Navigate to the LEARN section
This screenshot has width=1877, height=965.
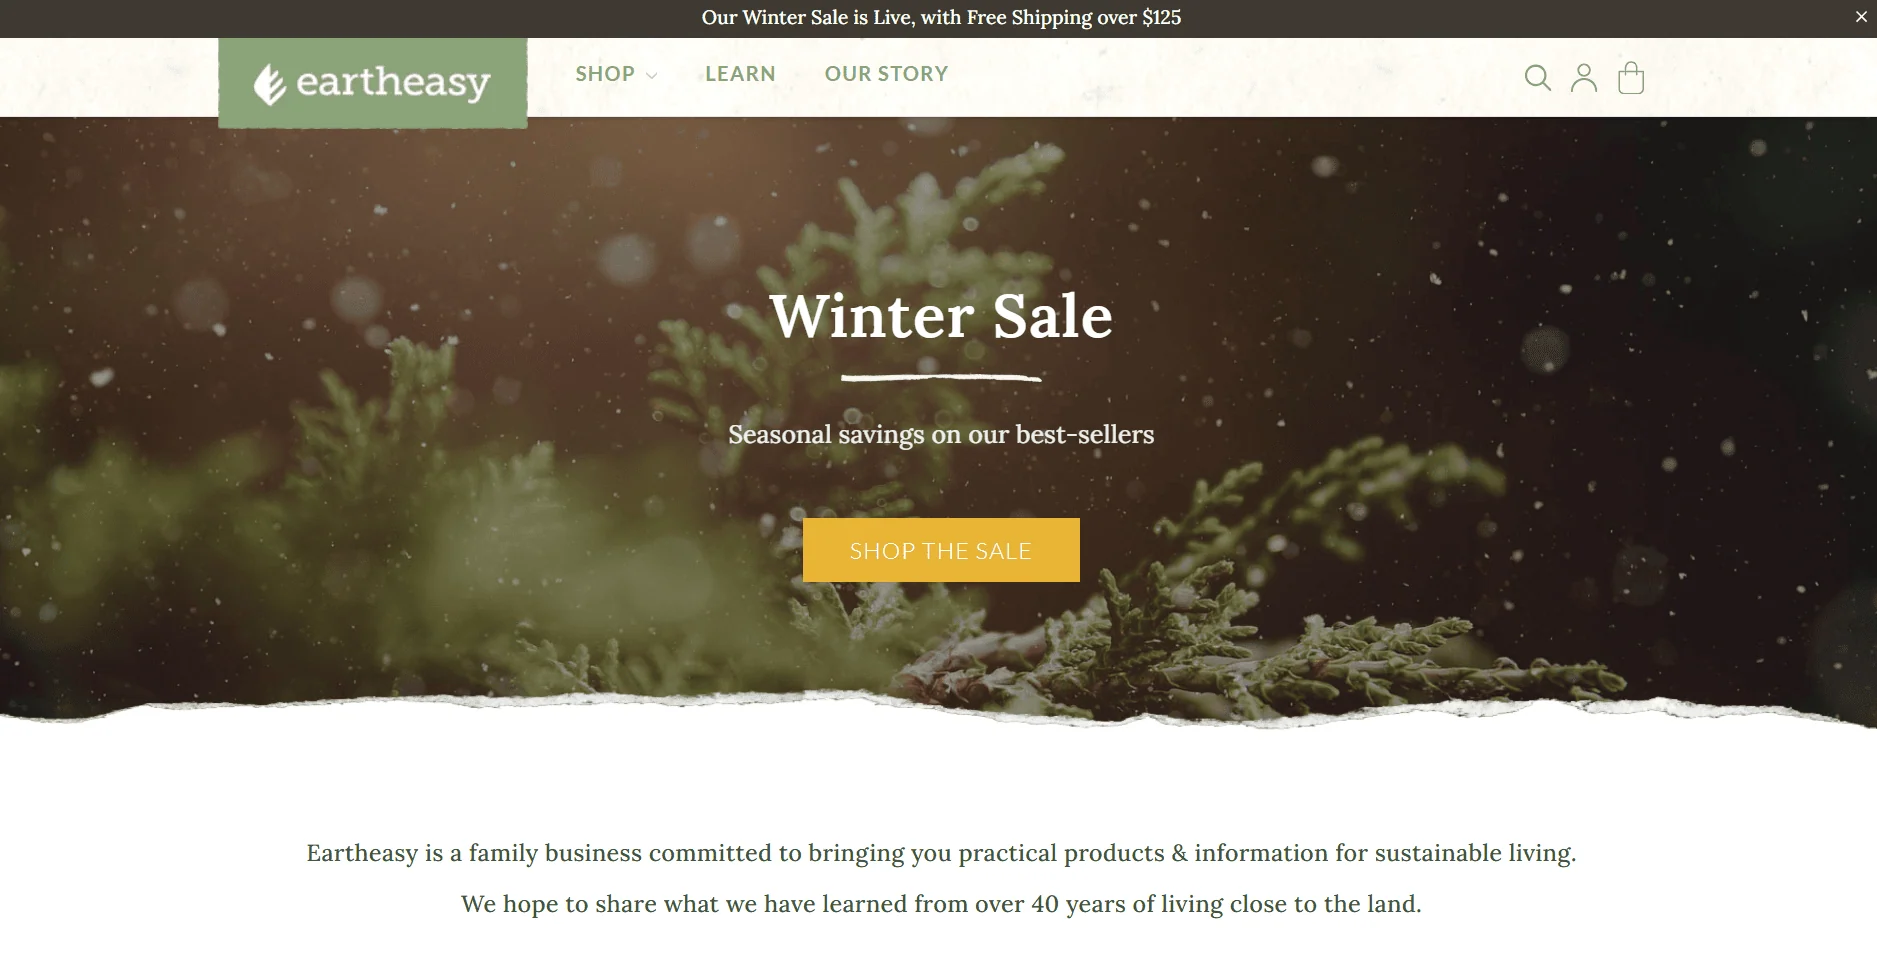(x=740, y=74)
